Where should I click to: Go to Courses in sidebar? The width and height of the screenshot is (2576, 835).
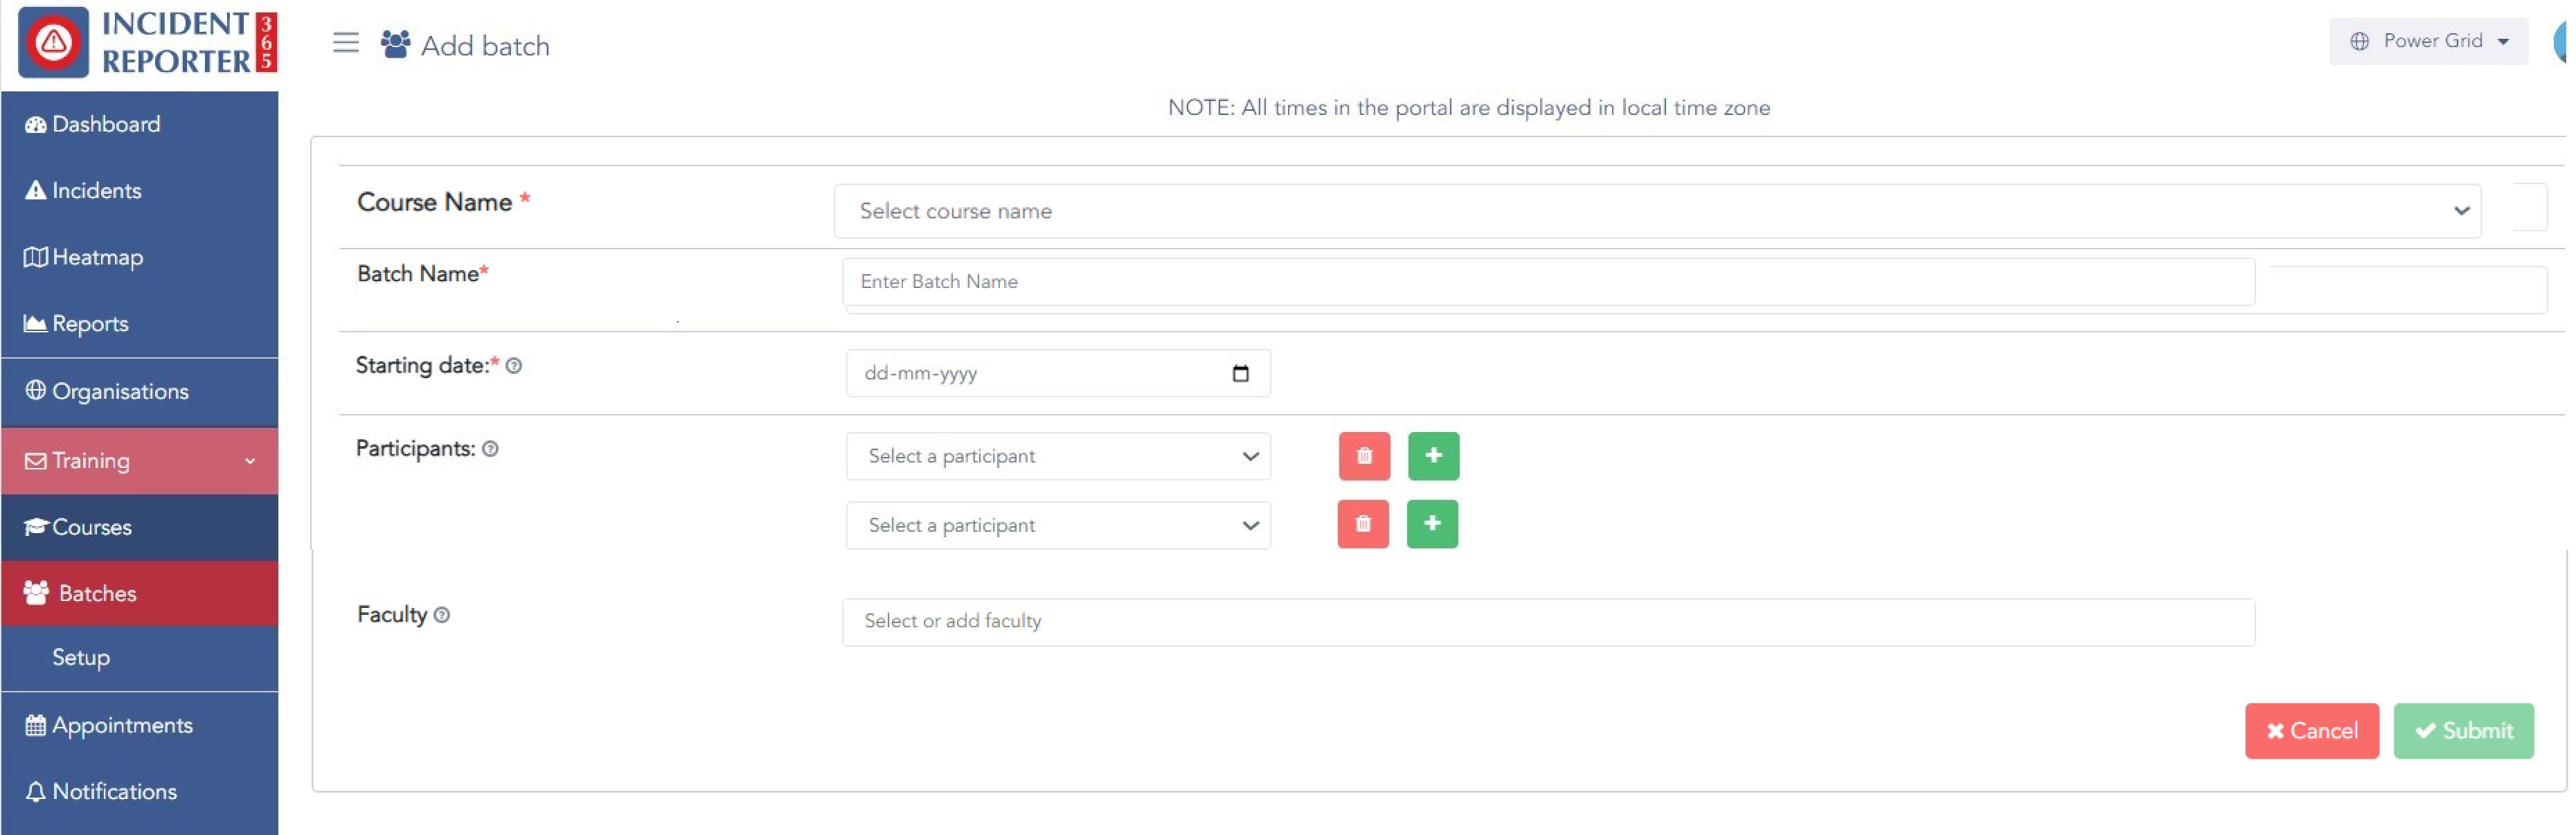(x=91, y=527)
